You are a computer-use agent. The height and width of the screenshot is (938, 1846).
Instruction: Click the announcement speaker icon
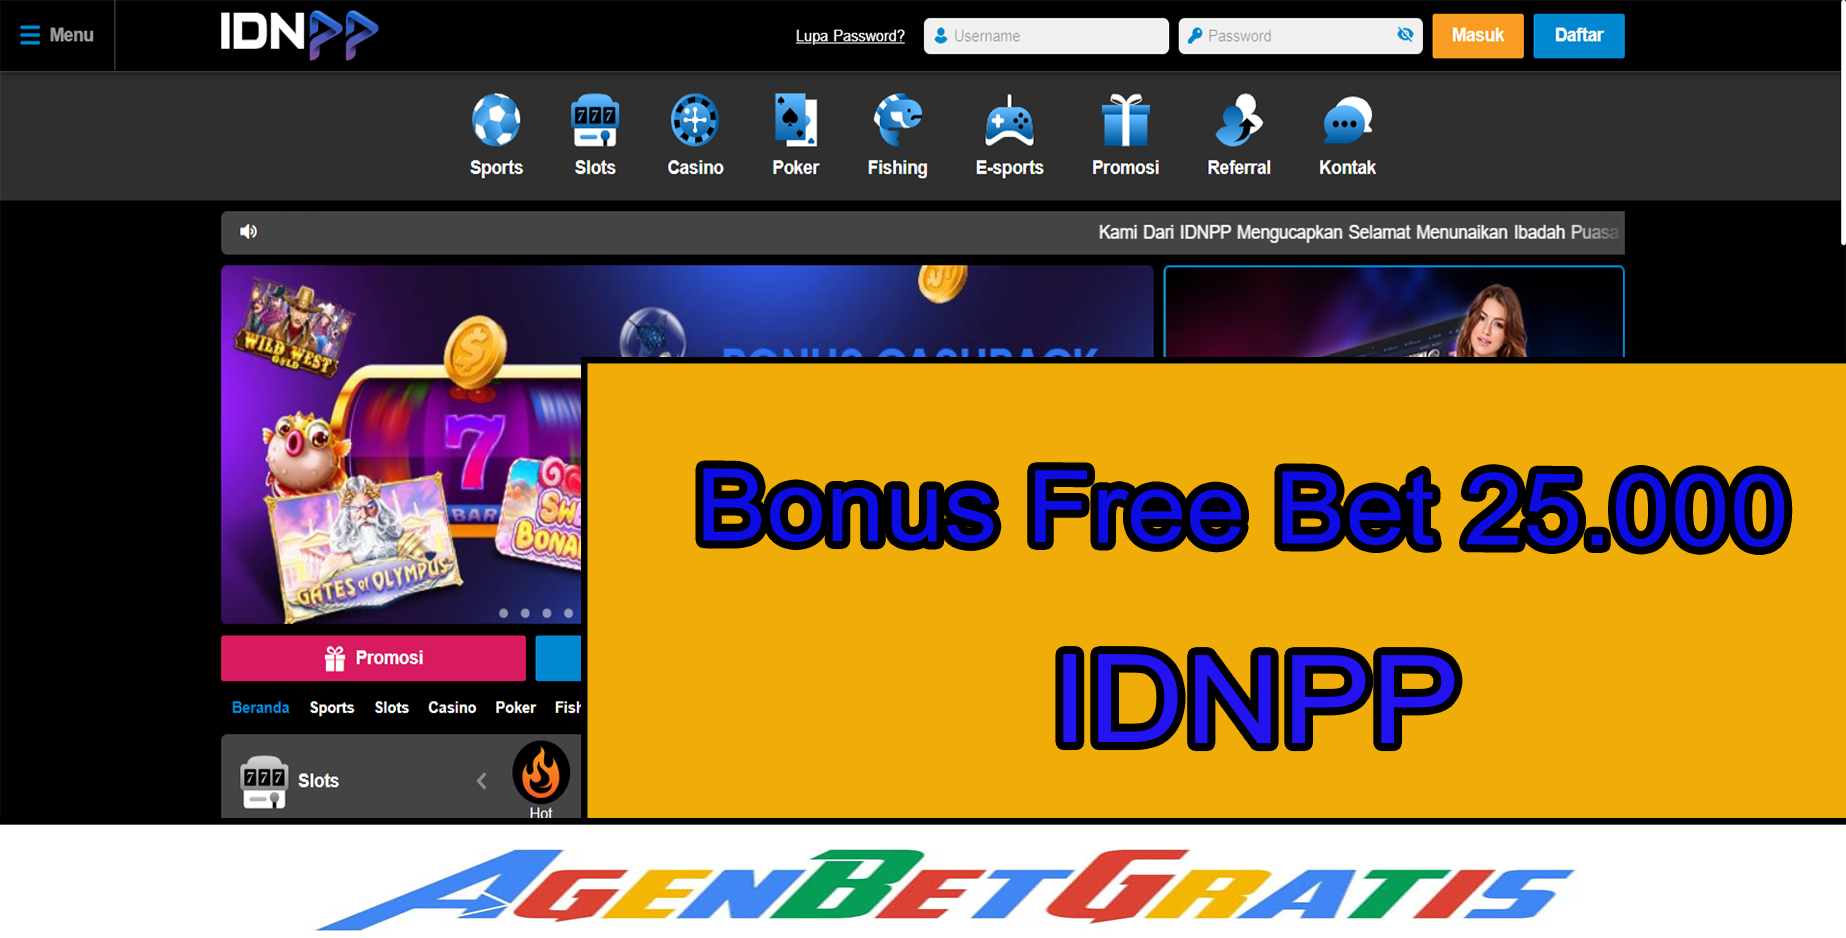248,232
